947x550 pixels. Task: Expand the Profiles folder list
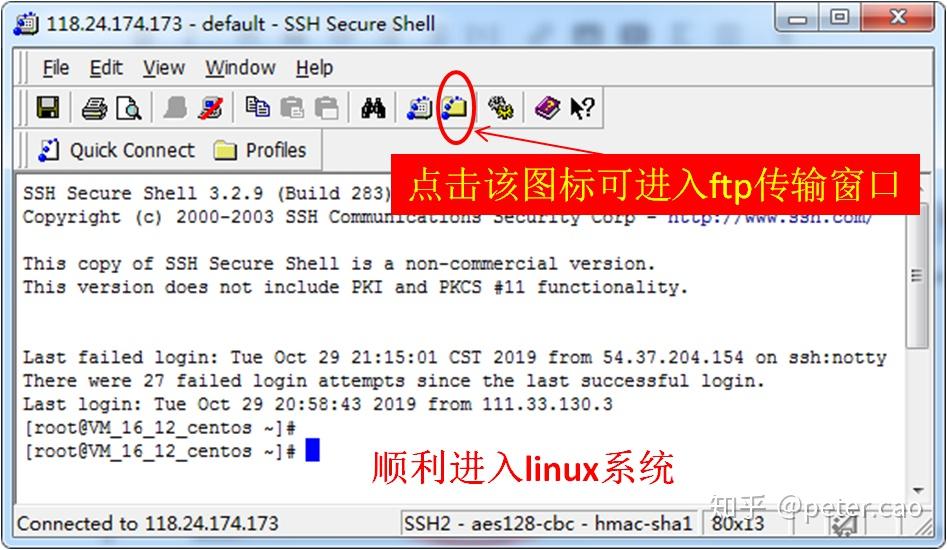[260, 150]
